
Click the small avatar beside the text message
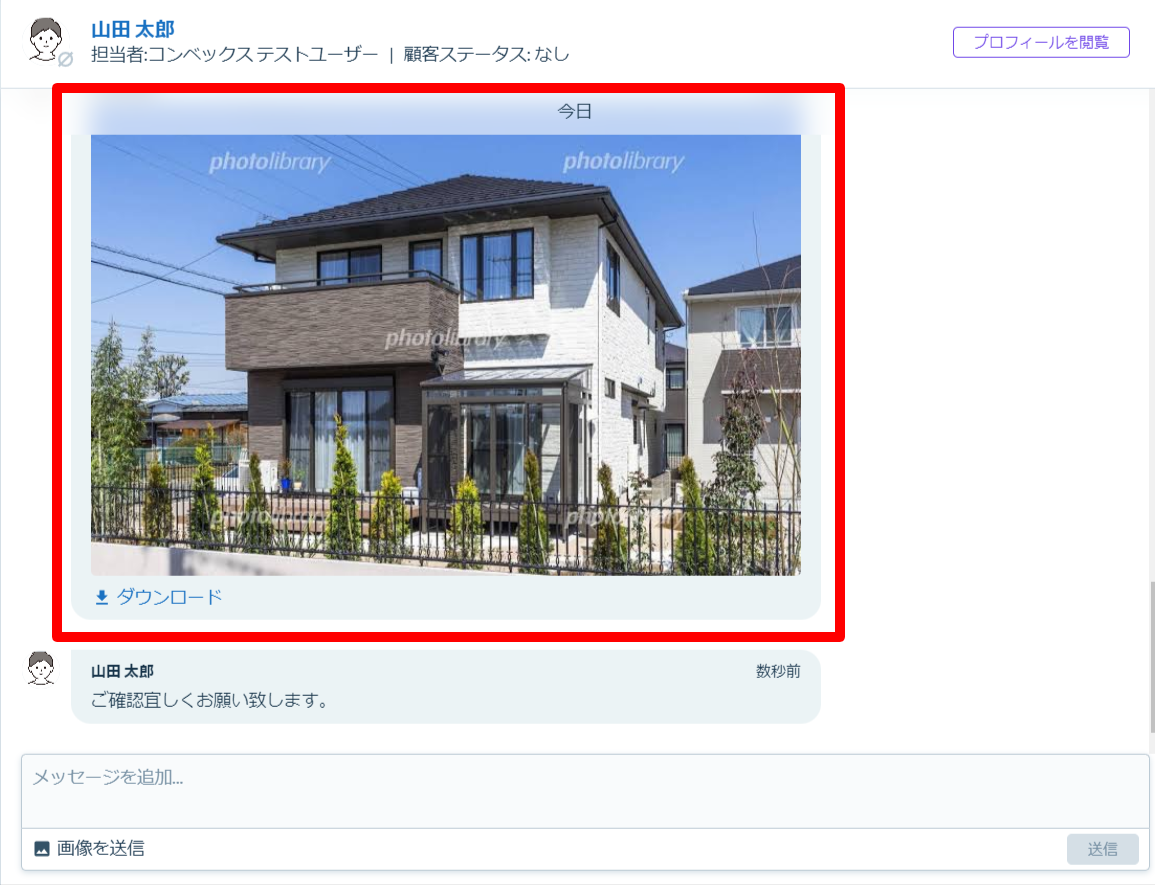coord(41,668)
